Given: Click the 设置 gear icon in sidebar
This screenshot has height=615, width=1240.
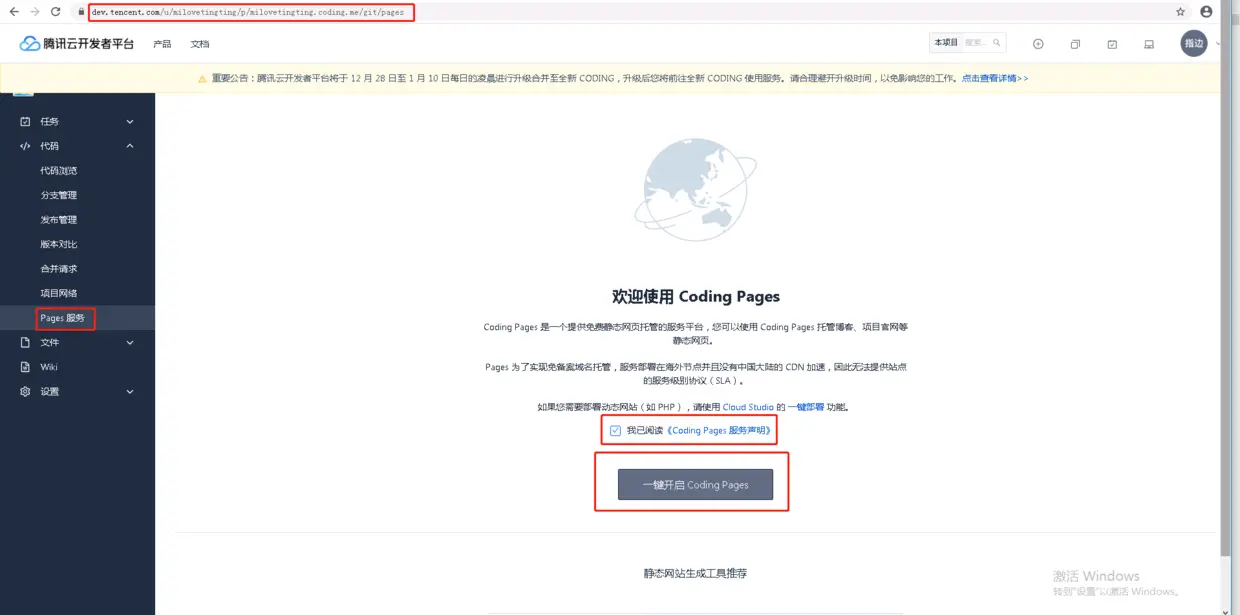Looking at the screenshot, I should point(23,391).
